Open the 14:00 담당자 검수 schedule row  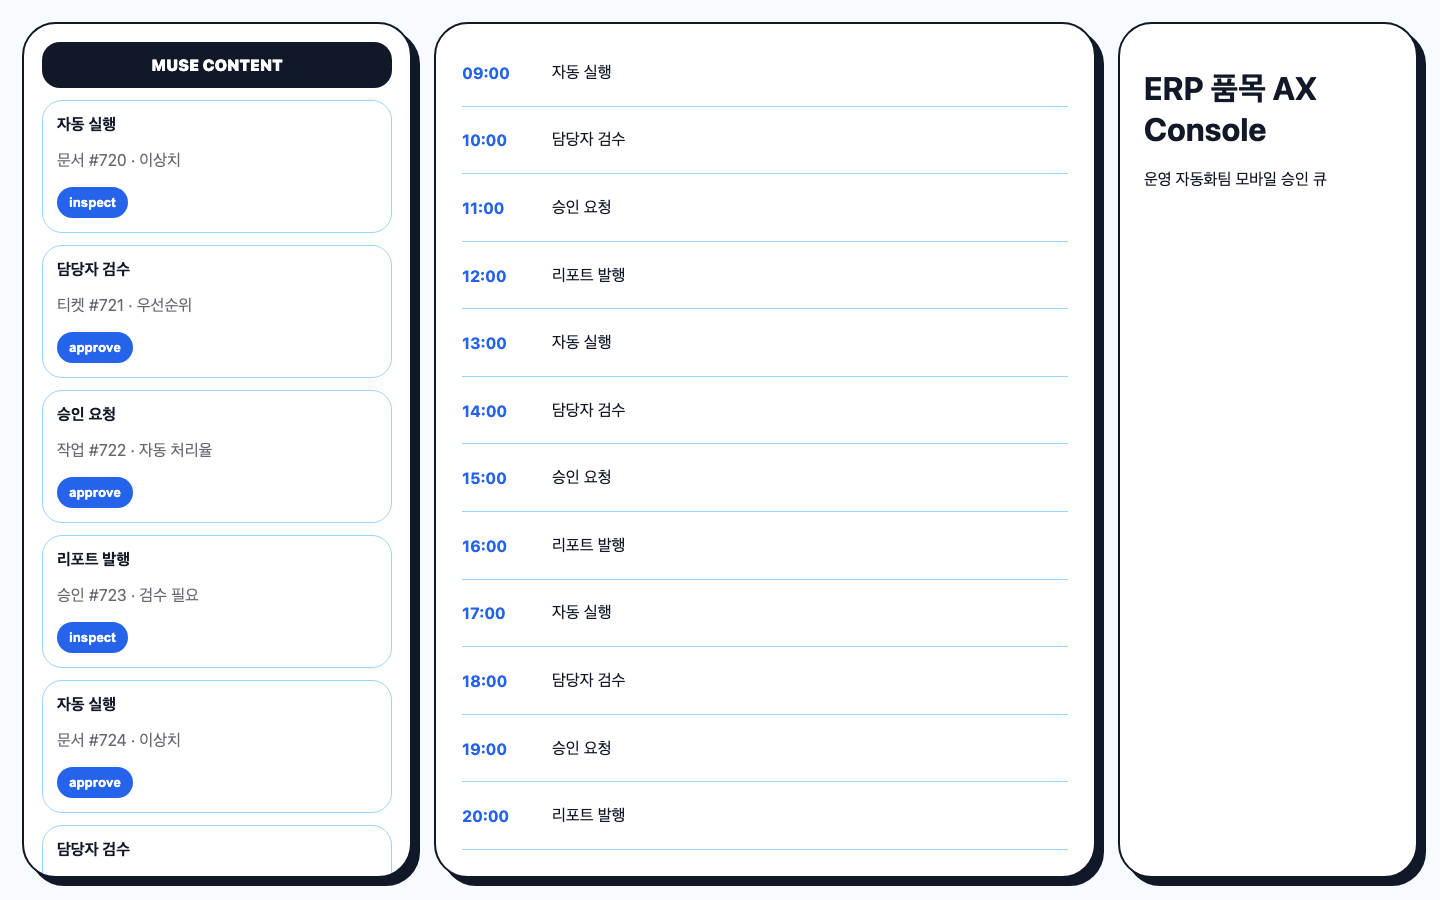[765, 411]
